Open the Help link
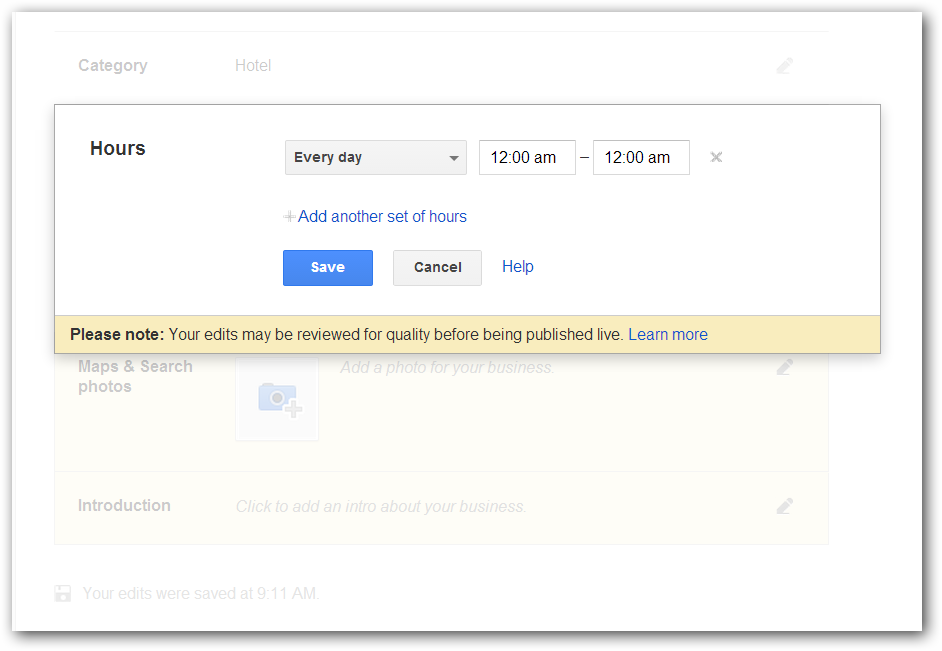 click(x=518, y=267)
